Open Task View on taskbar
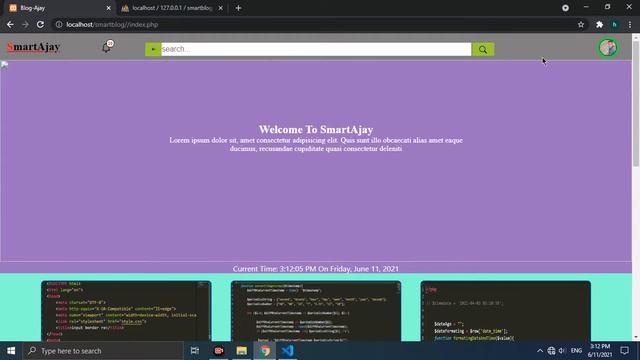Image resolution: width=640 pixels, height=360 pixels. (195, 351)
